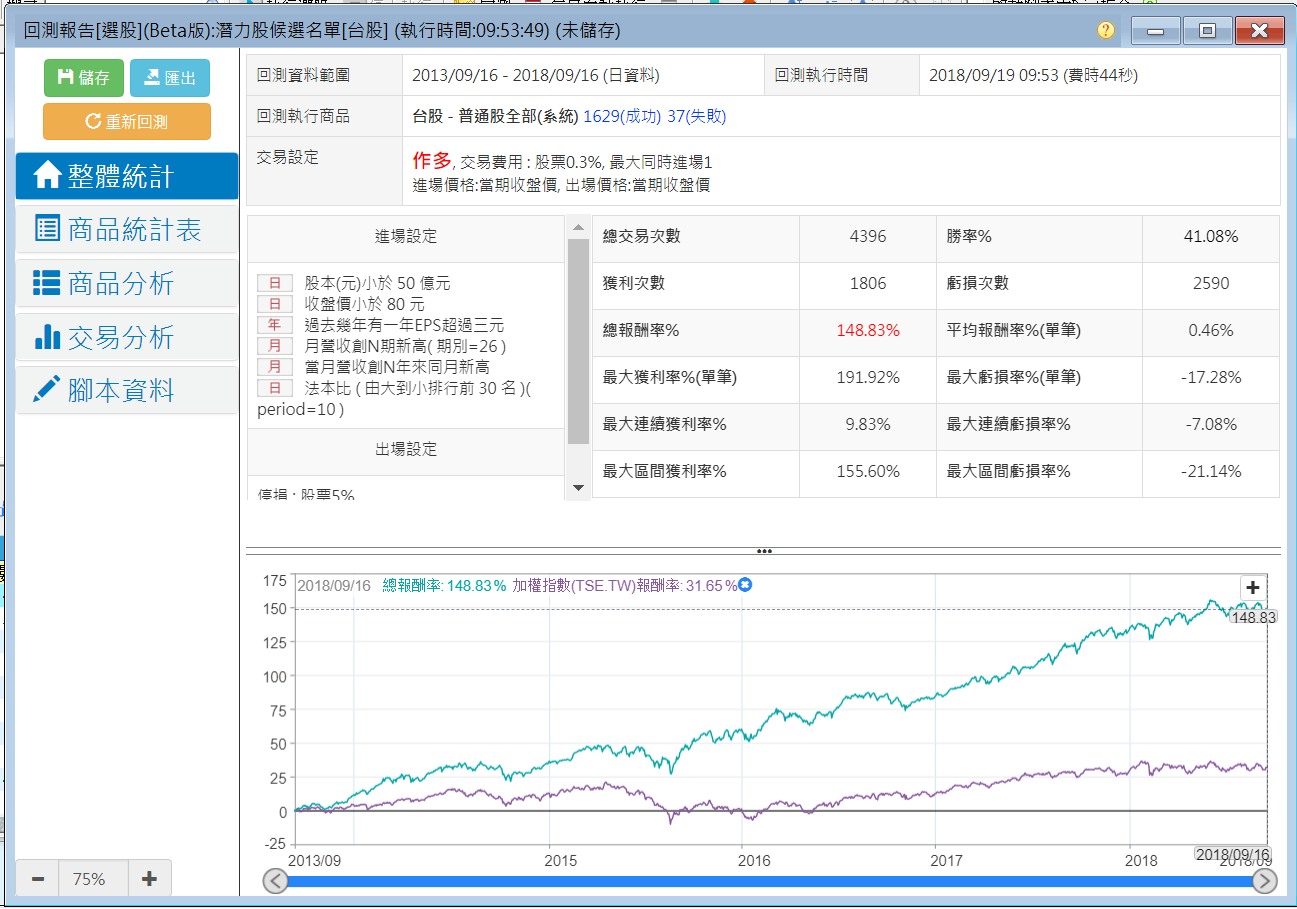The image size is (1297, 909).
Task: Open the 整體統計 overview tab
Action: point(127,176)
